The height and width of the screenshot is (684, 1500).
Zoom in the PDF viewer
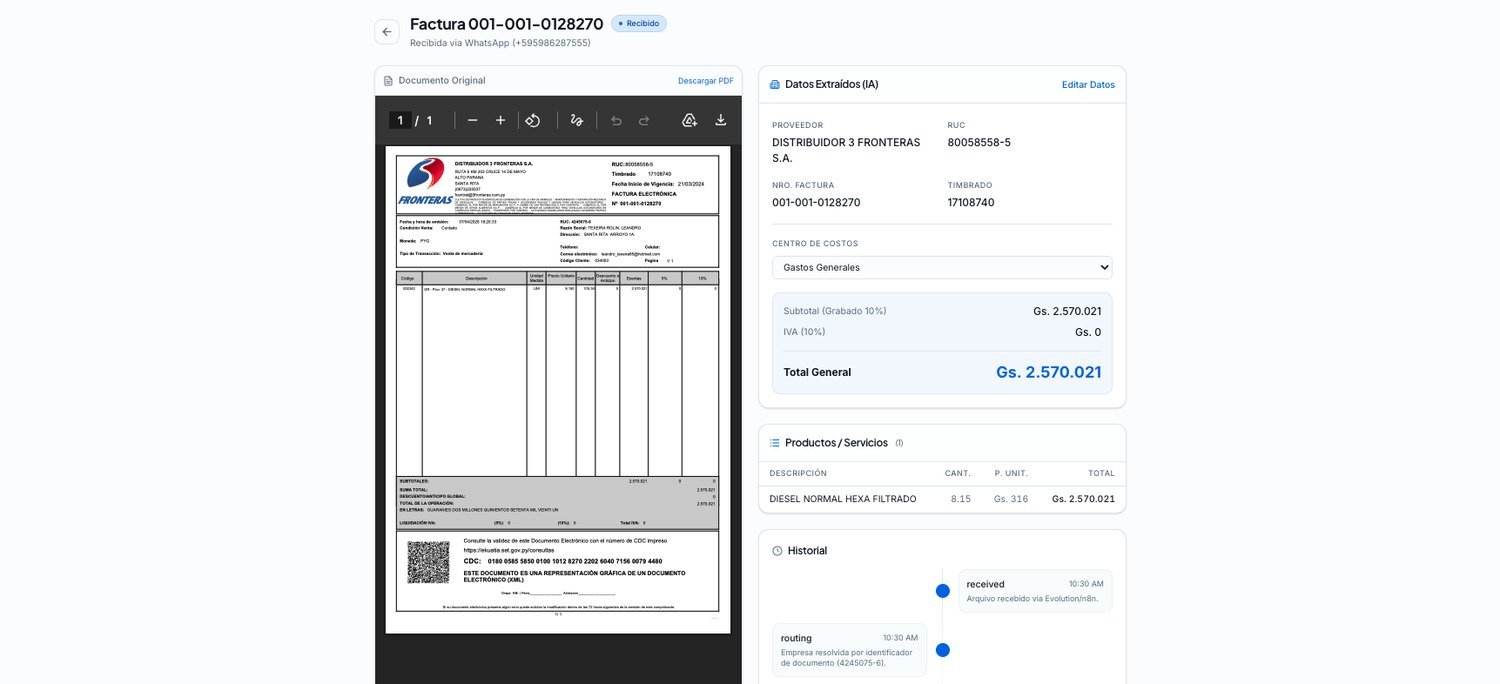pos(501,120)
